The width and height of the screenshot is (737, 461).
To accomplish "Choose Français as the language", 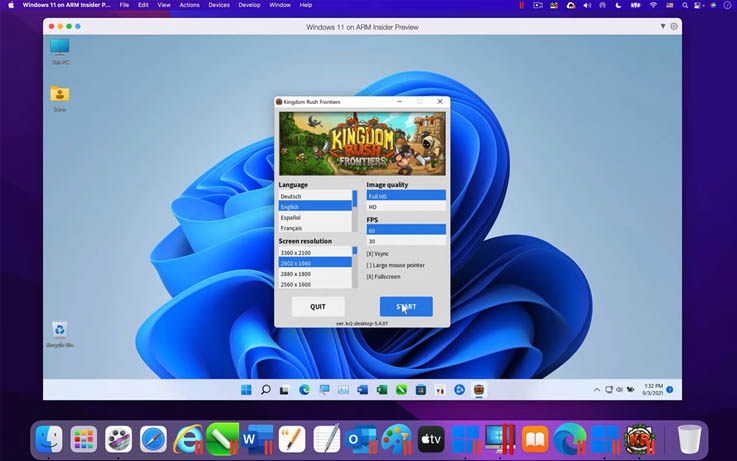I will tap(315, 228).
